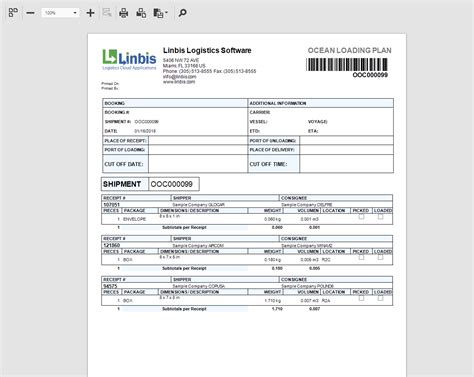Check PICKED box for receipt 121860 row
This screenshot has width=474, height=377.
[361, 258]
